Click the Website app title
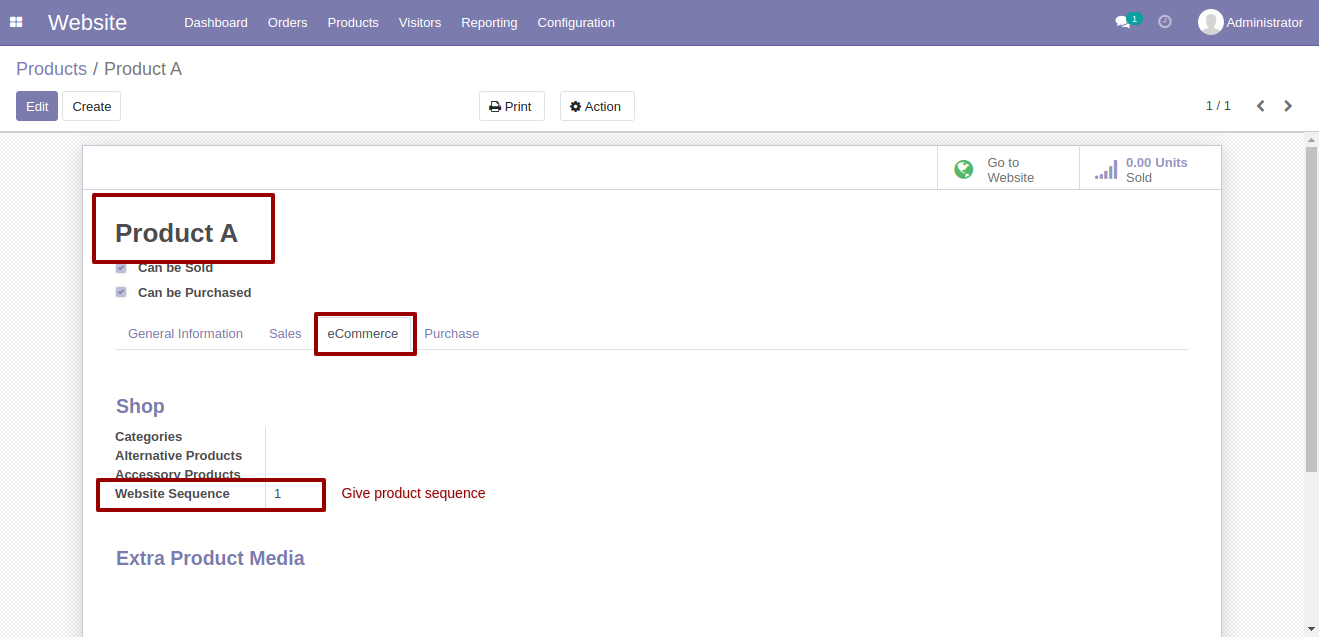 pyautogui.click(x=88, y=22)
